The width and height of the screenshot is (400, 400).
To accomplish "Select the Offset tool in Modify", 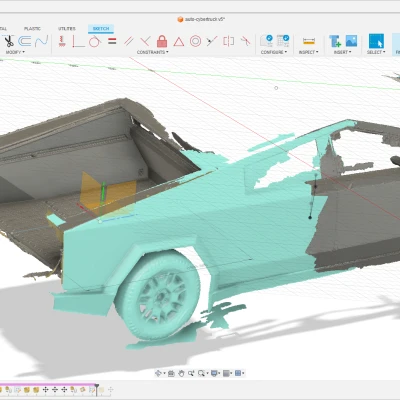I will (25, 41).
